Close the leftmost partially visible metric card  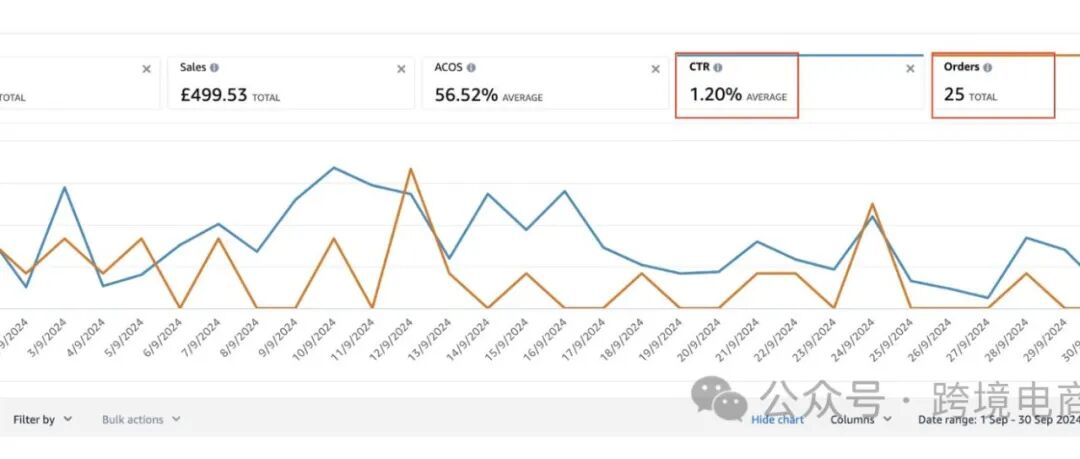point(146,69)
